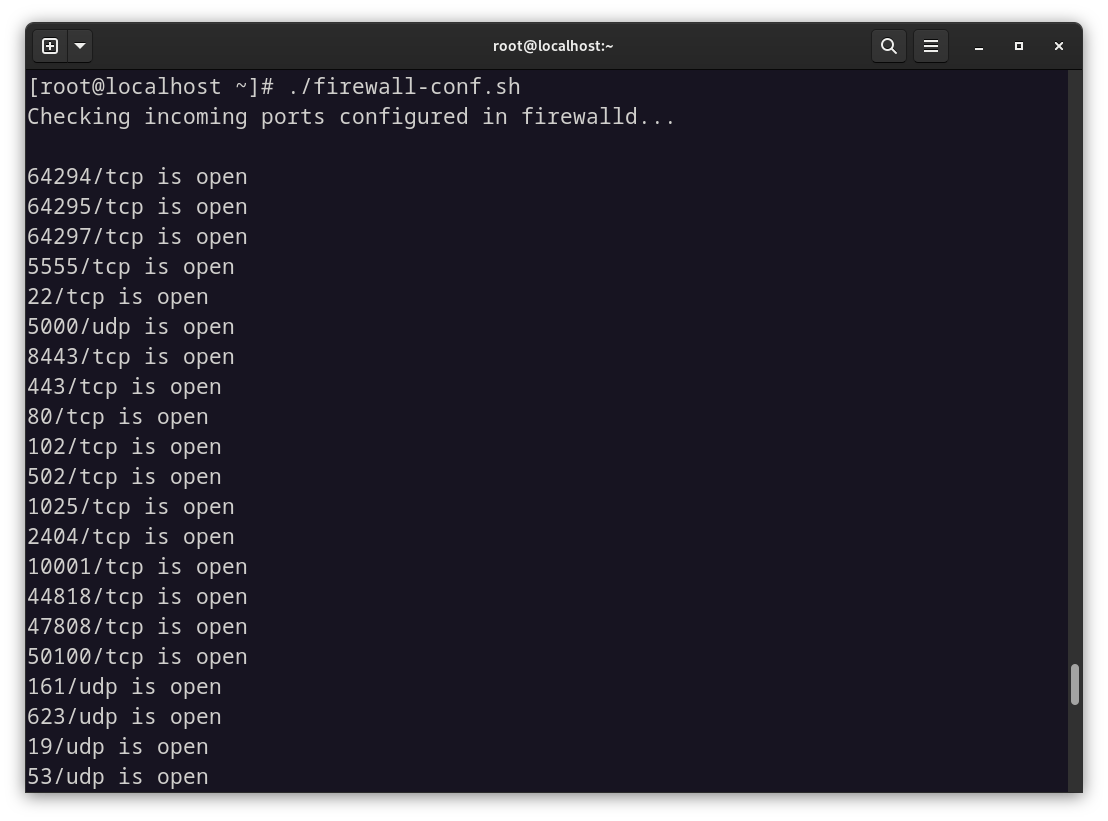Open the profile dropdown beside the new tab button
This screenshot has width=1108, height=821.
[x=79, y=45]
